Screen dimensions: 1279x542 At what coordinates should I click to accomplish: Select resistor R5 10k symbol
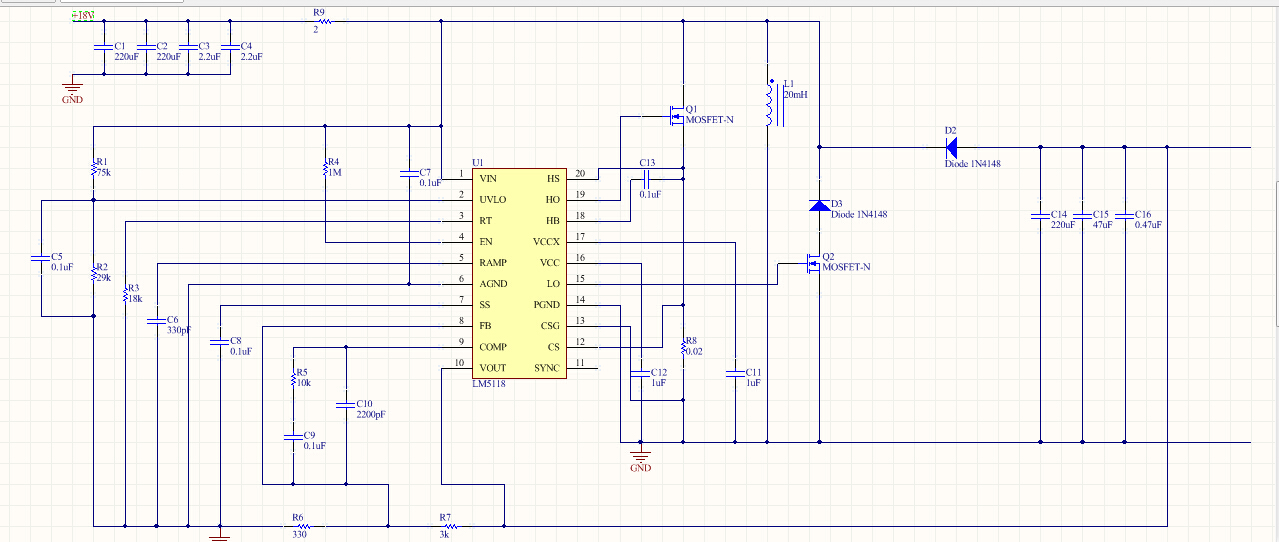pyautogui.click(x=292, y=379)
